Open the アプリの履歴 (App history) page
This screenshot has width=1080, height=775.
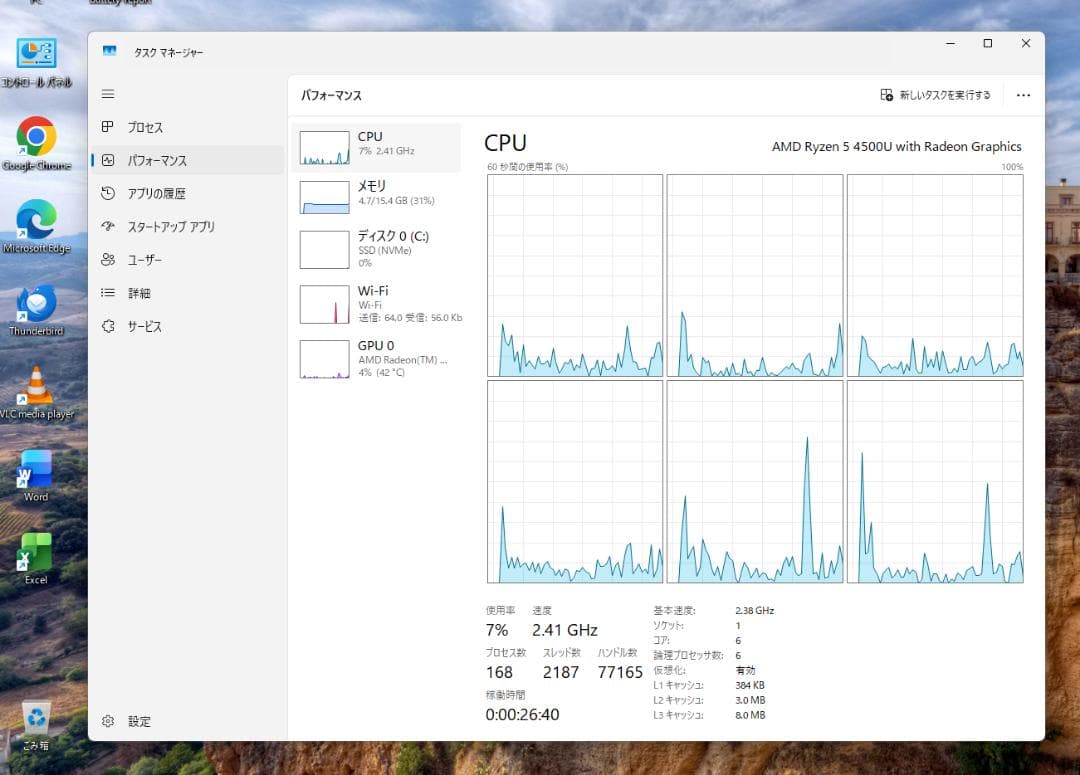pos(152,193)
